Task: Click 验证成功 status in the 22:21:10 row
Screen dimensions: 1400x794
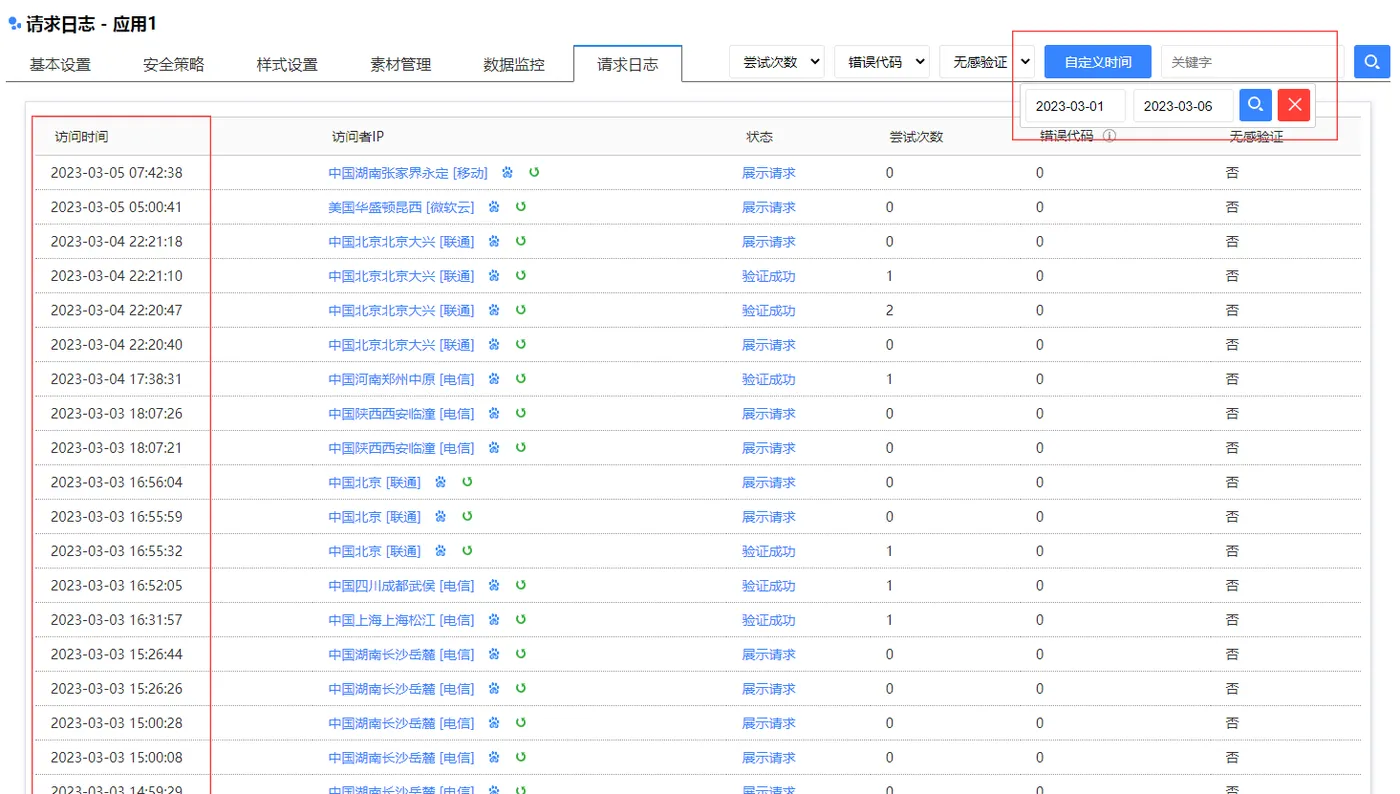Action: pos(769,276)
